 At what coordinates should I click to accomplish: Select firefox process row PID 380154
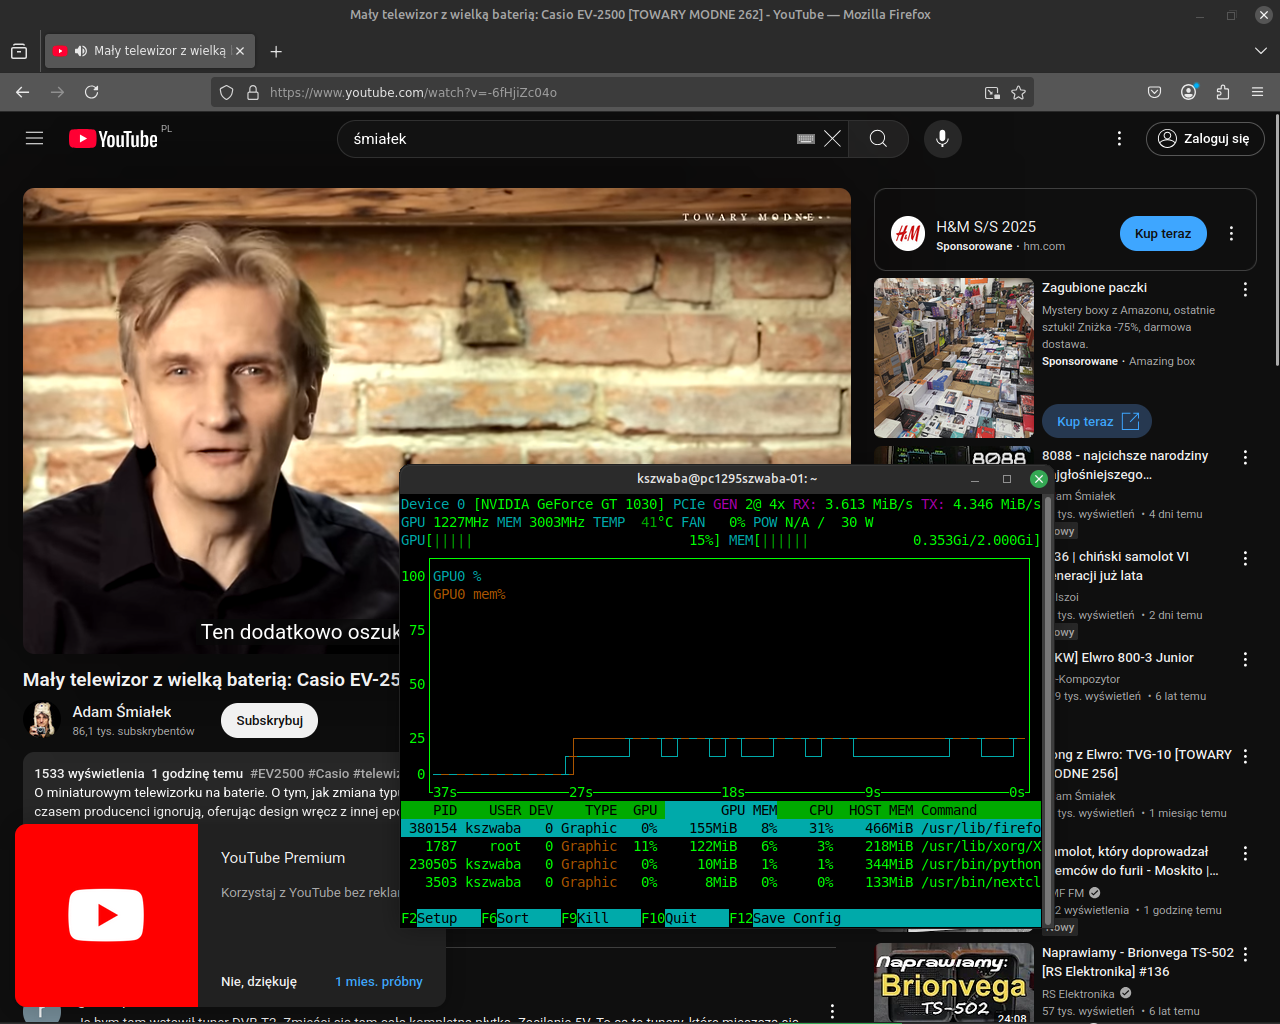click(x=720, y=828)
